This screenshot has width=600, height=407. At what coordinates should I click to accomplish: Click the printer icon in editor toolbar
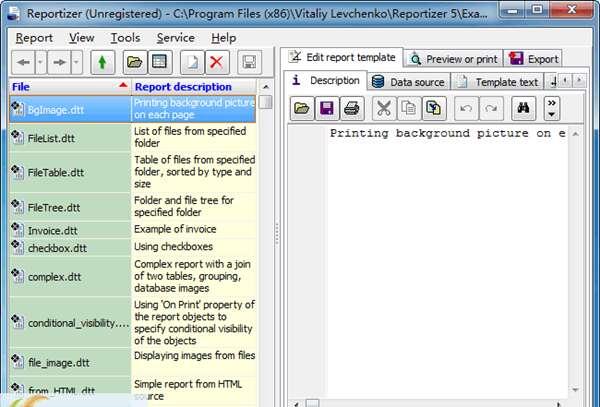coord(351,107)
